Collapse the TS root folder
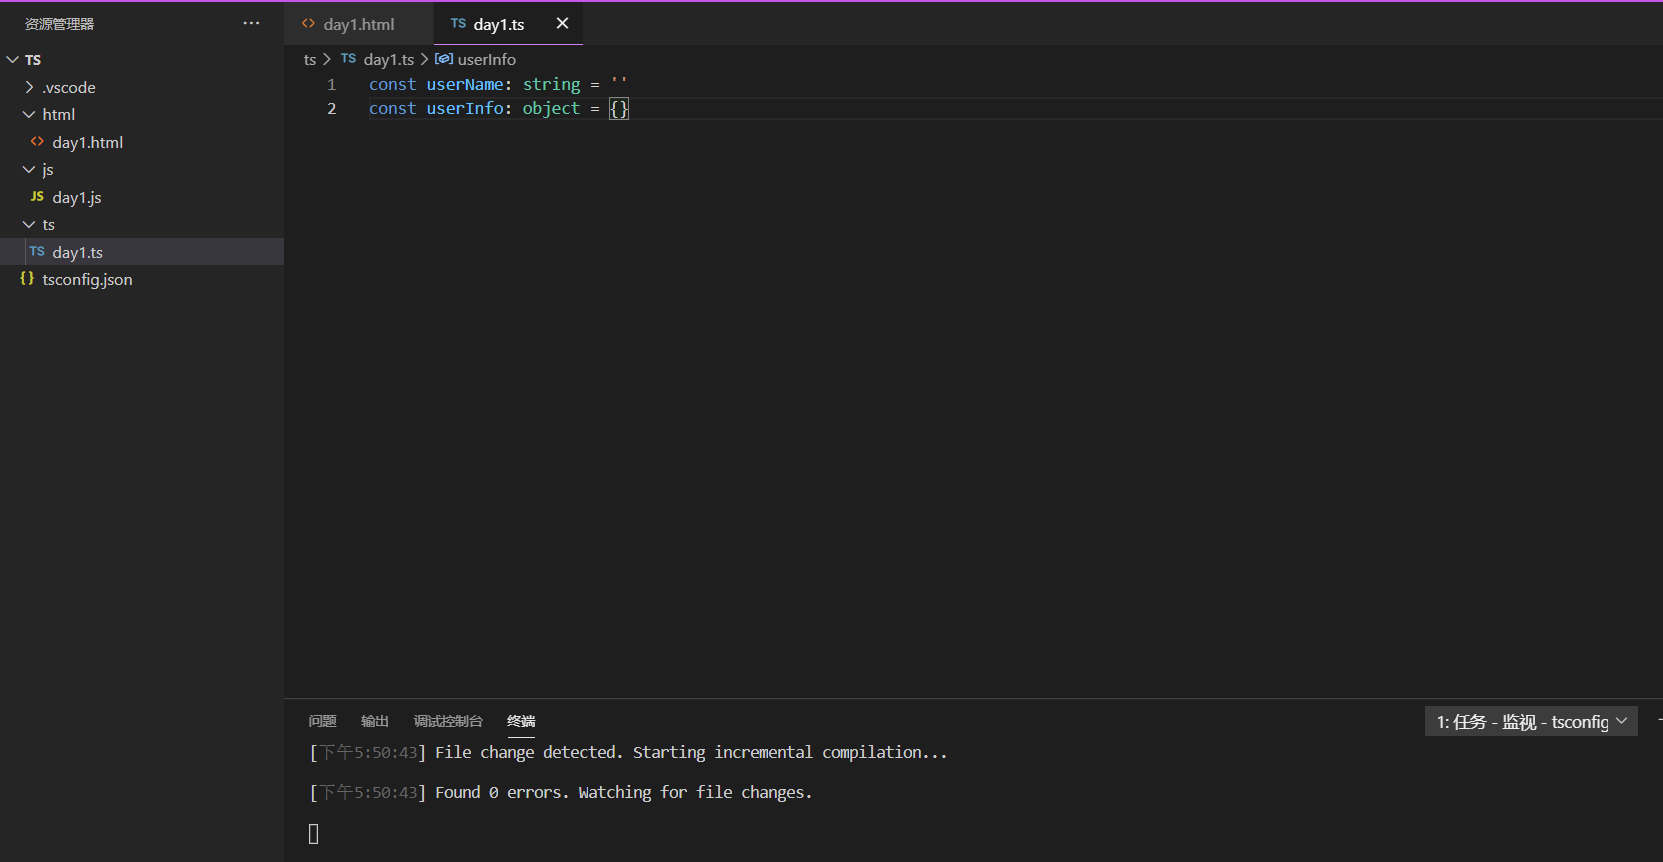Screen dimensions: 1663x862 coord(142,60)
